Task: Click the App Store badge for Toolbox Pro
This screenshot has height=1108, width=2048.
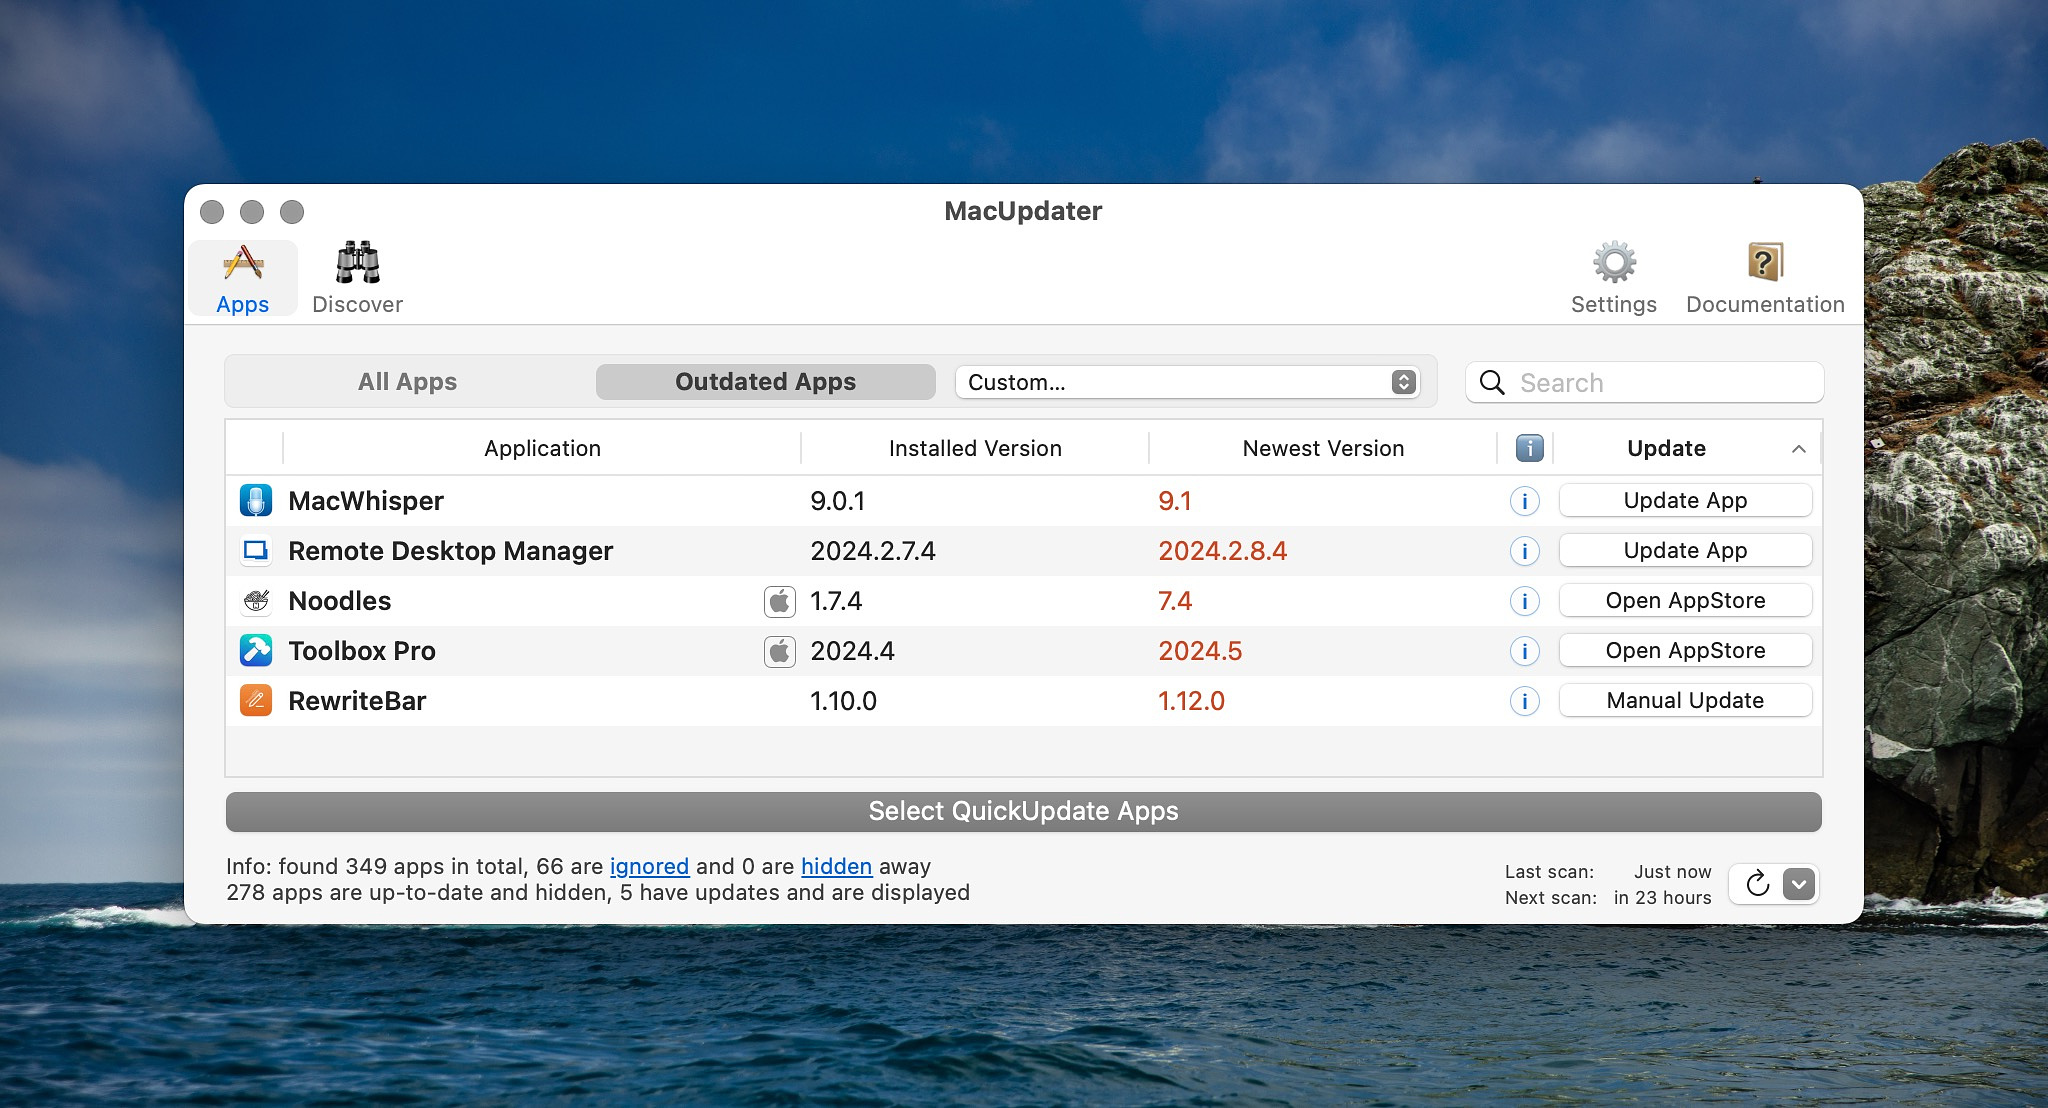Action: click(x=780, y=651)
